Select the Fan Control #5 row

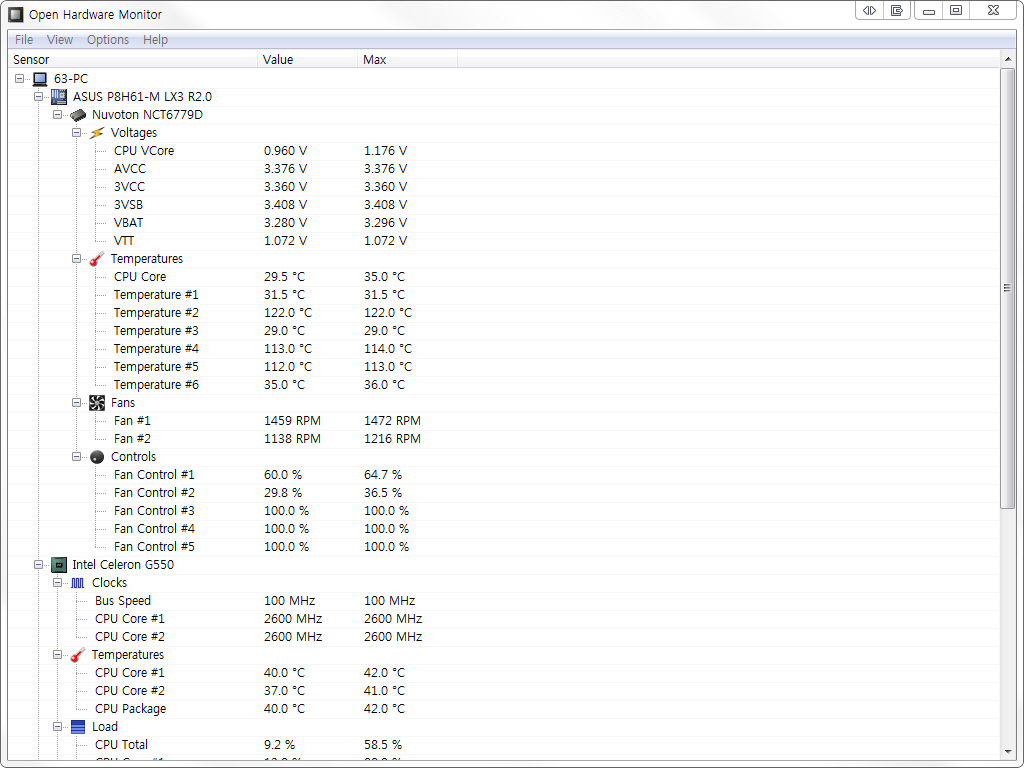(x=504, y=547)
